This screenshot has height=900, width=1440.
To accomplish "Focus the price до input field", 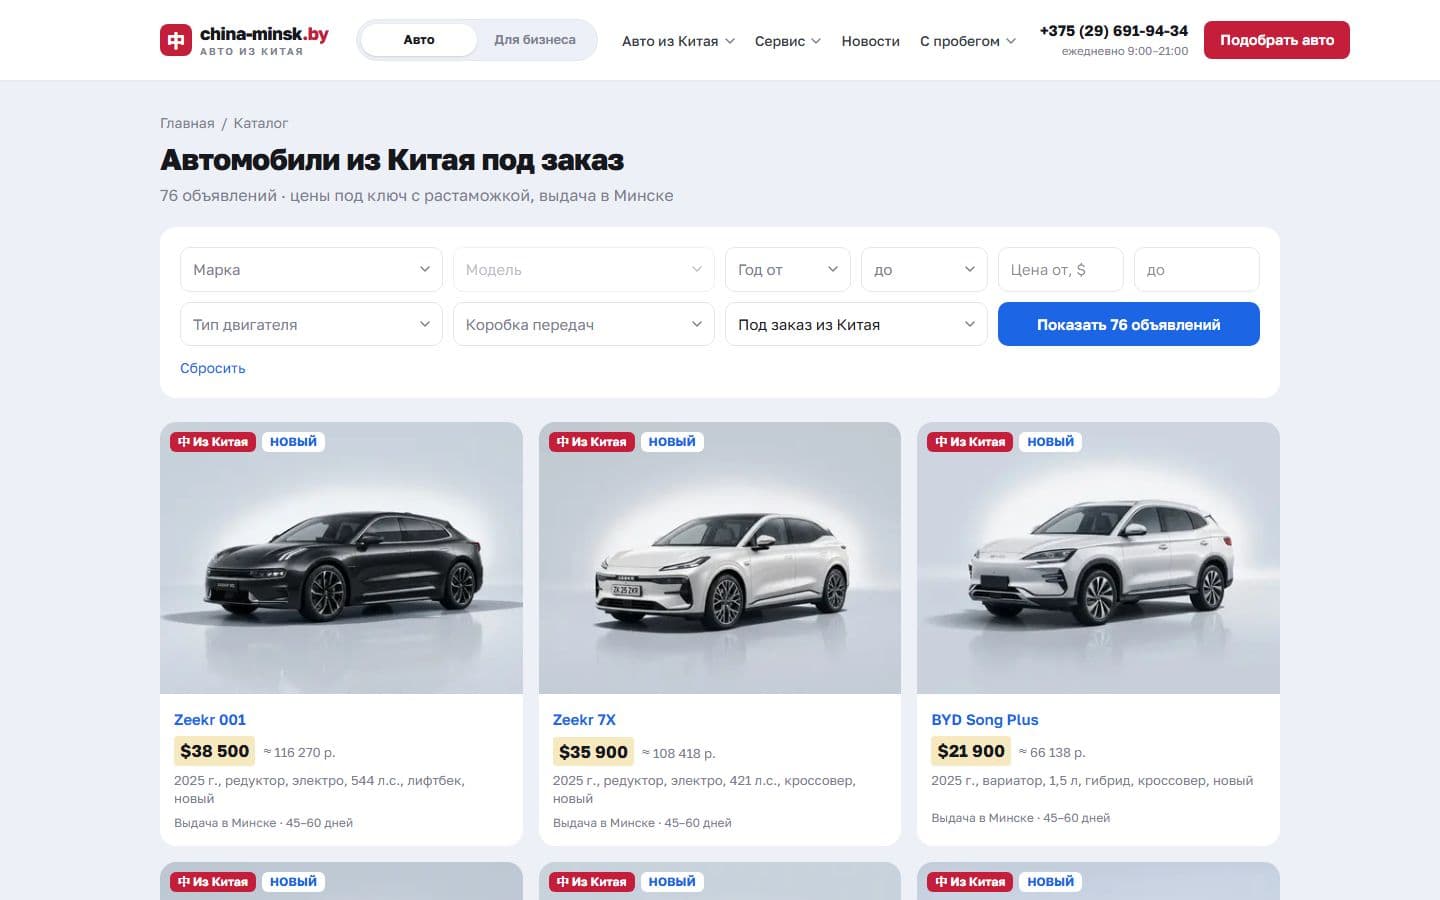I will pos(1197,269).
